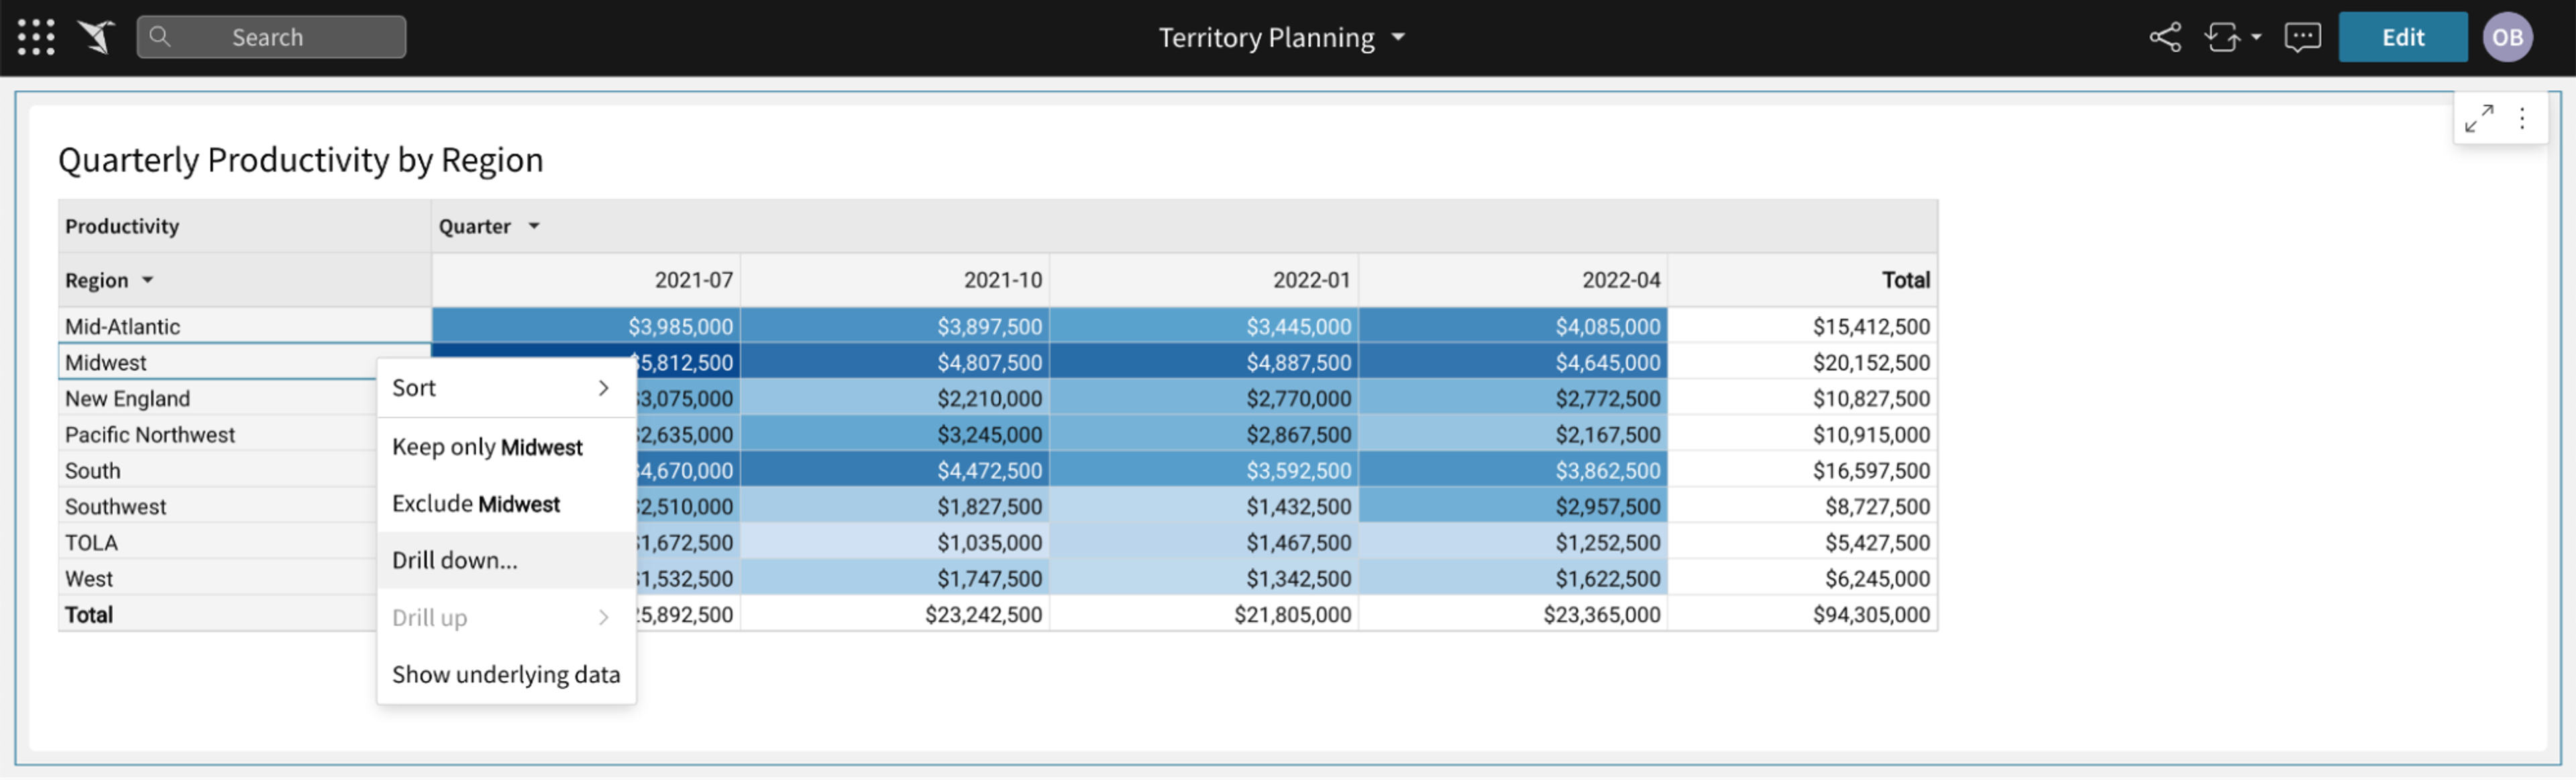Screen dimensions: 2576x780
Task: Click the $1,342,500 West cell
Action: 1204,578
